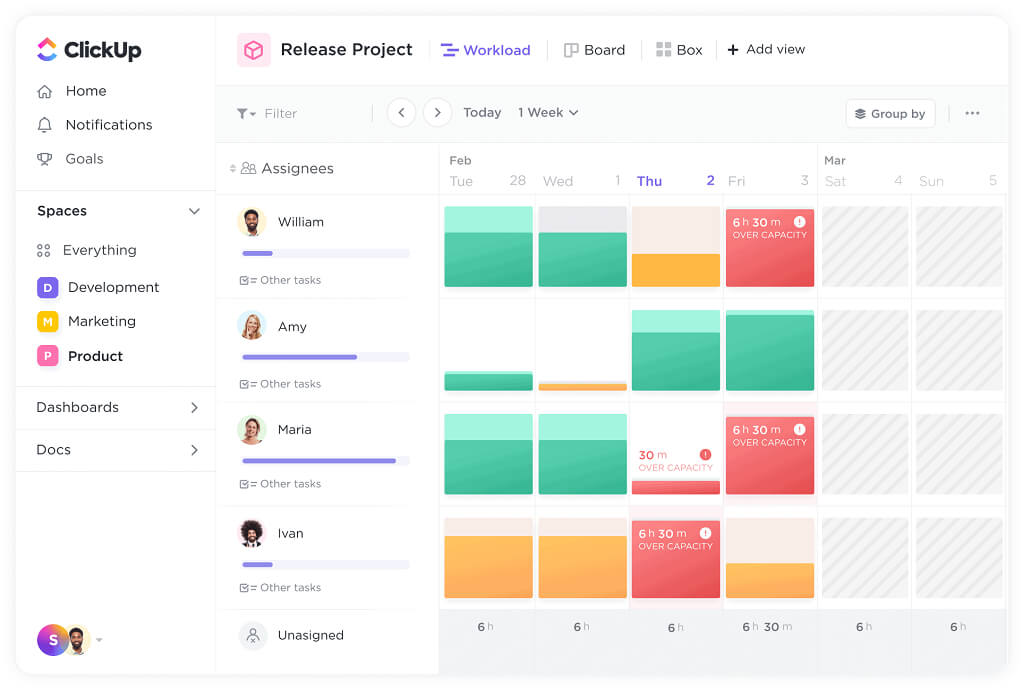Go to previous week arrow
This screenshot has width=1024, height=690.
[x=401, y=113]
